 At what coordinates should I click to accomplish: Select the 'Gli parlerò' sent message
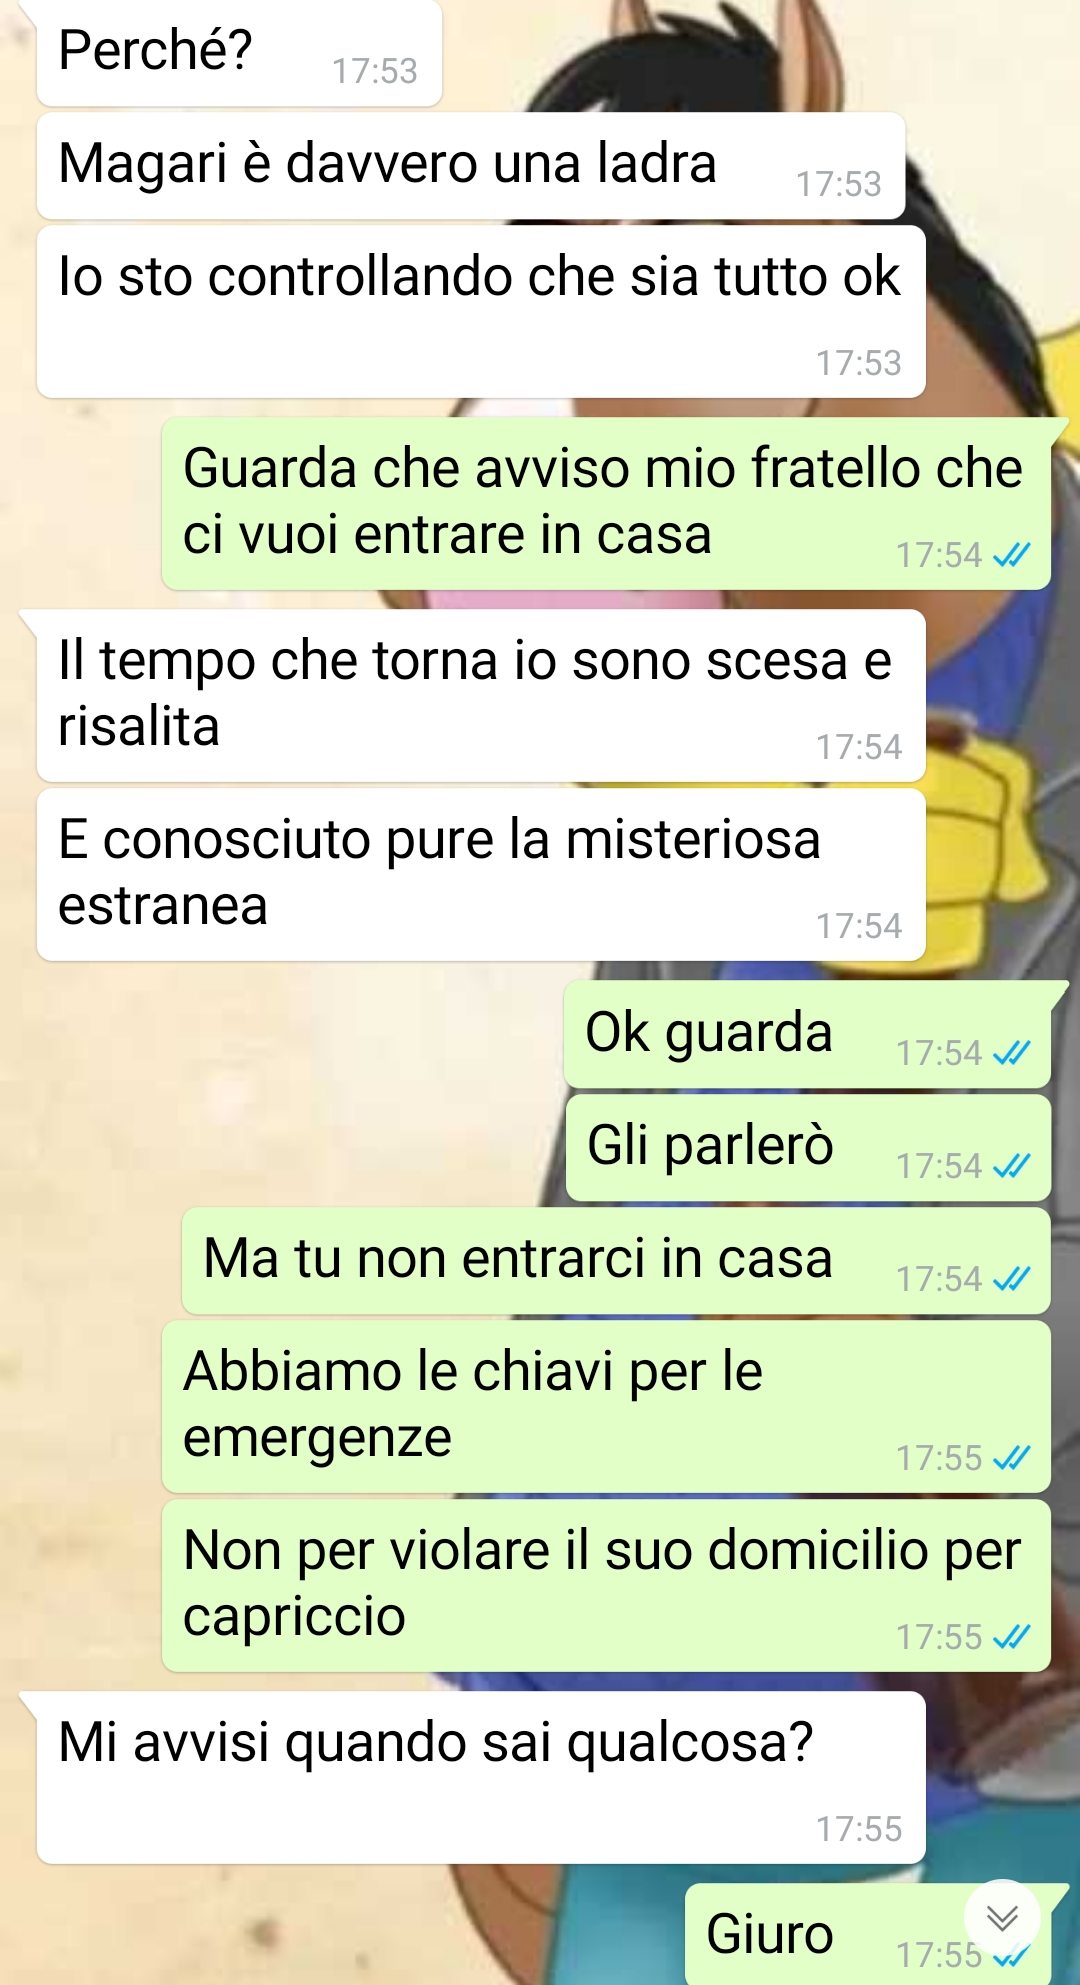click(x=808, y=1148)
